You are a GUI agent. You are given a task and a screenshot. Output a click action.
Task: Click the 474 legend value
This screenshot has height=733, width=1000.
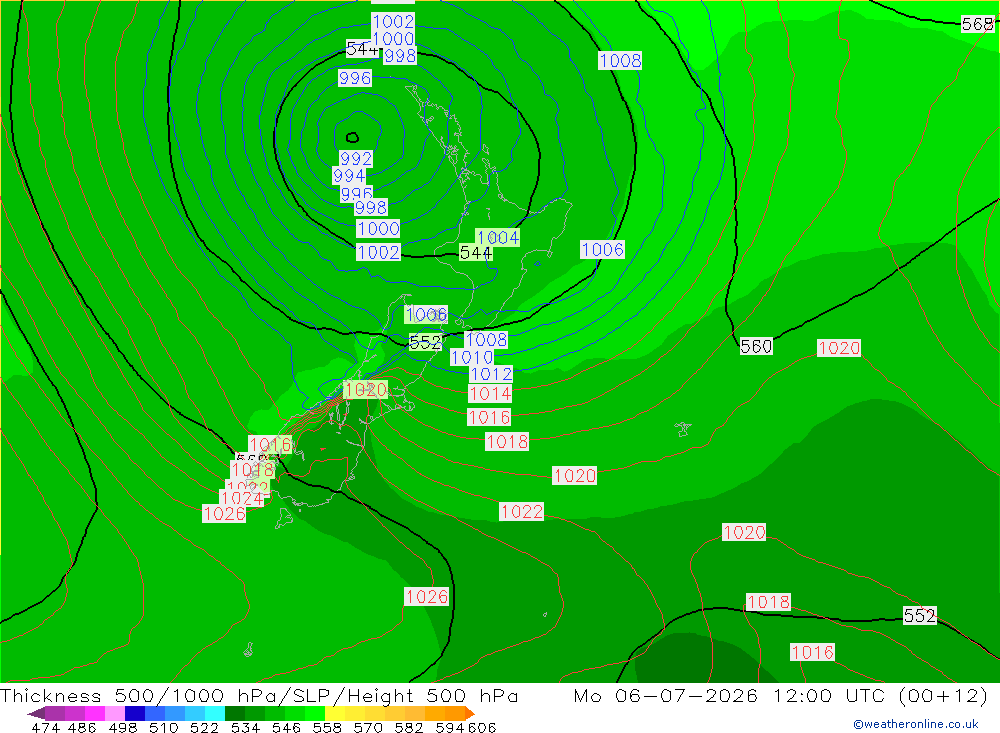tap(45, 728)
